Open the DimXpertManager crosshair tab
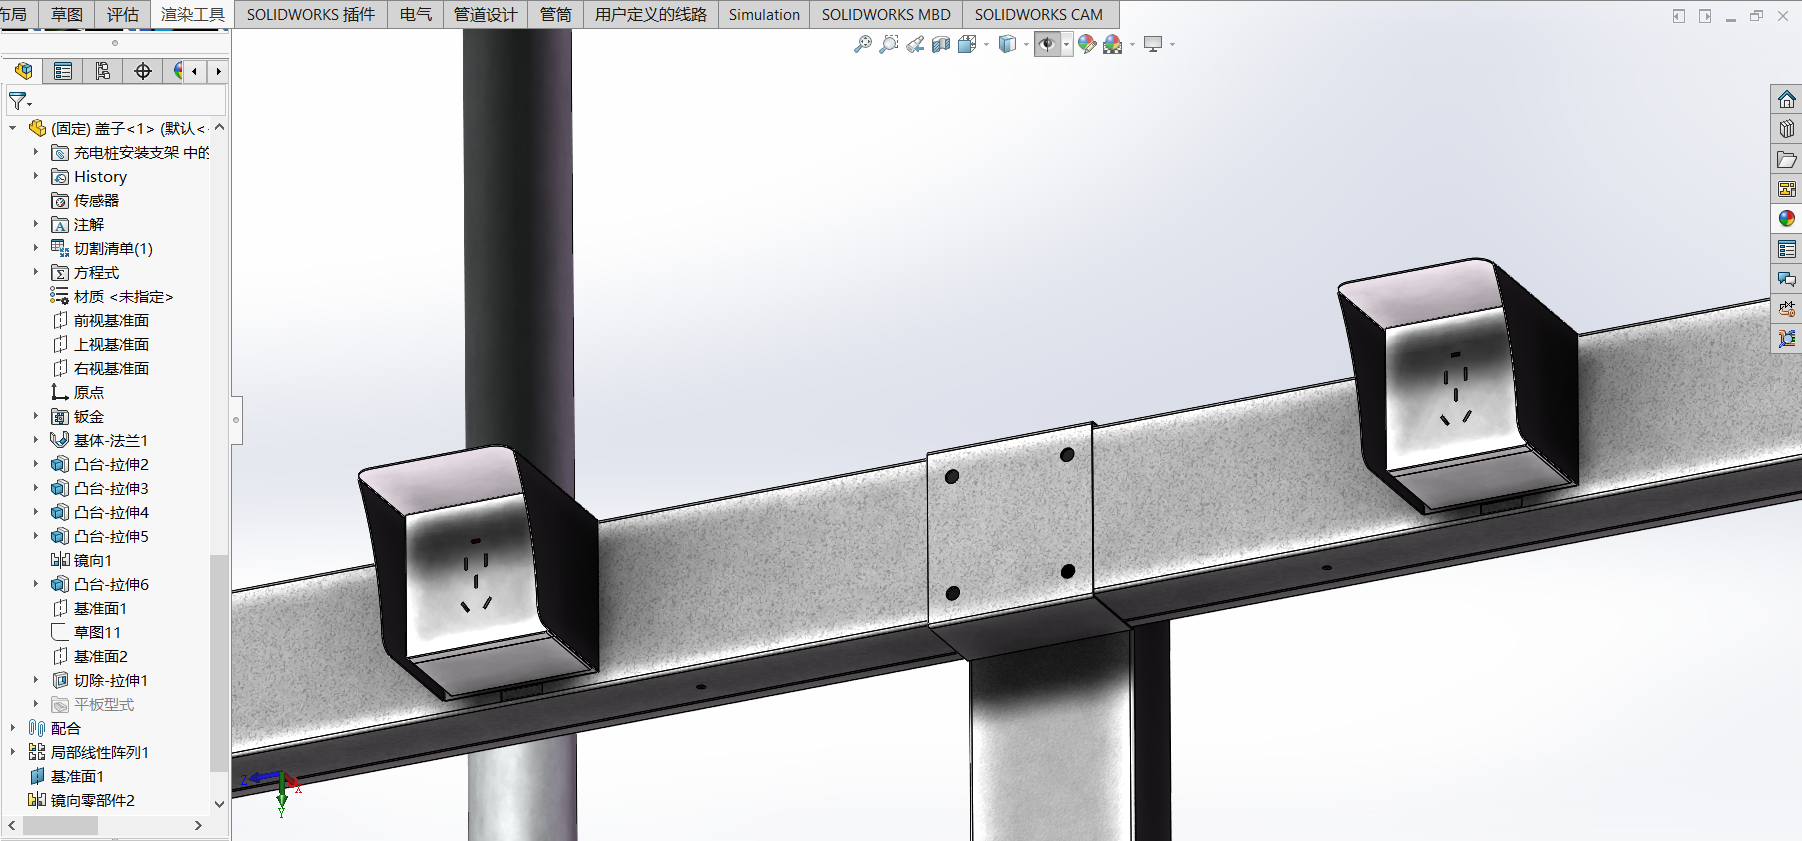This screenshot has width=1802, height=841. [143, 71]
